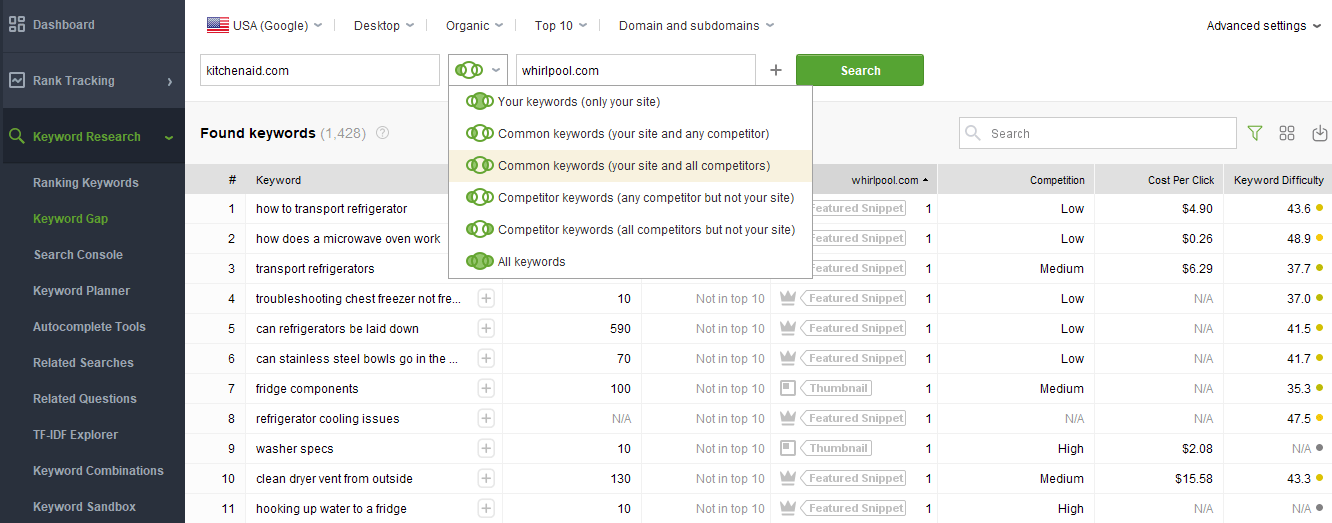Click keyword 'how to transport refrigerator'
Viewport: 1332px width, 523px height.
[331, 208]
